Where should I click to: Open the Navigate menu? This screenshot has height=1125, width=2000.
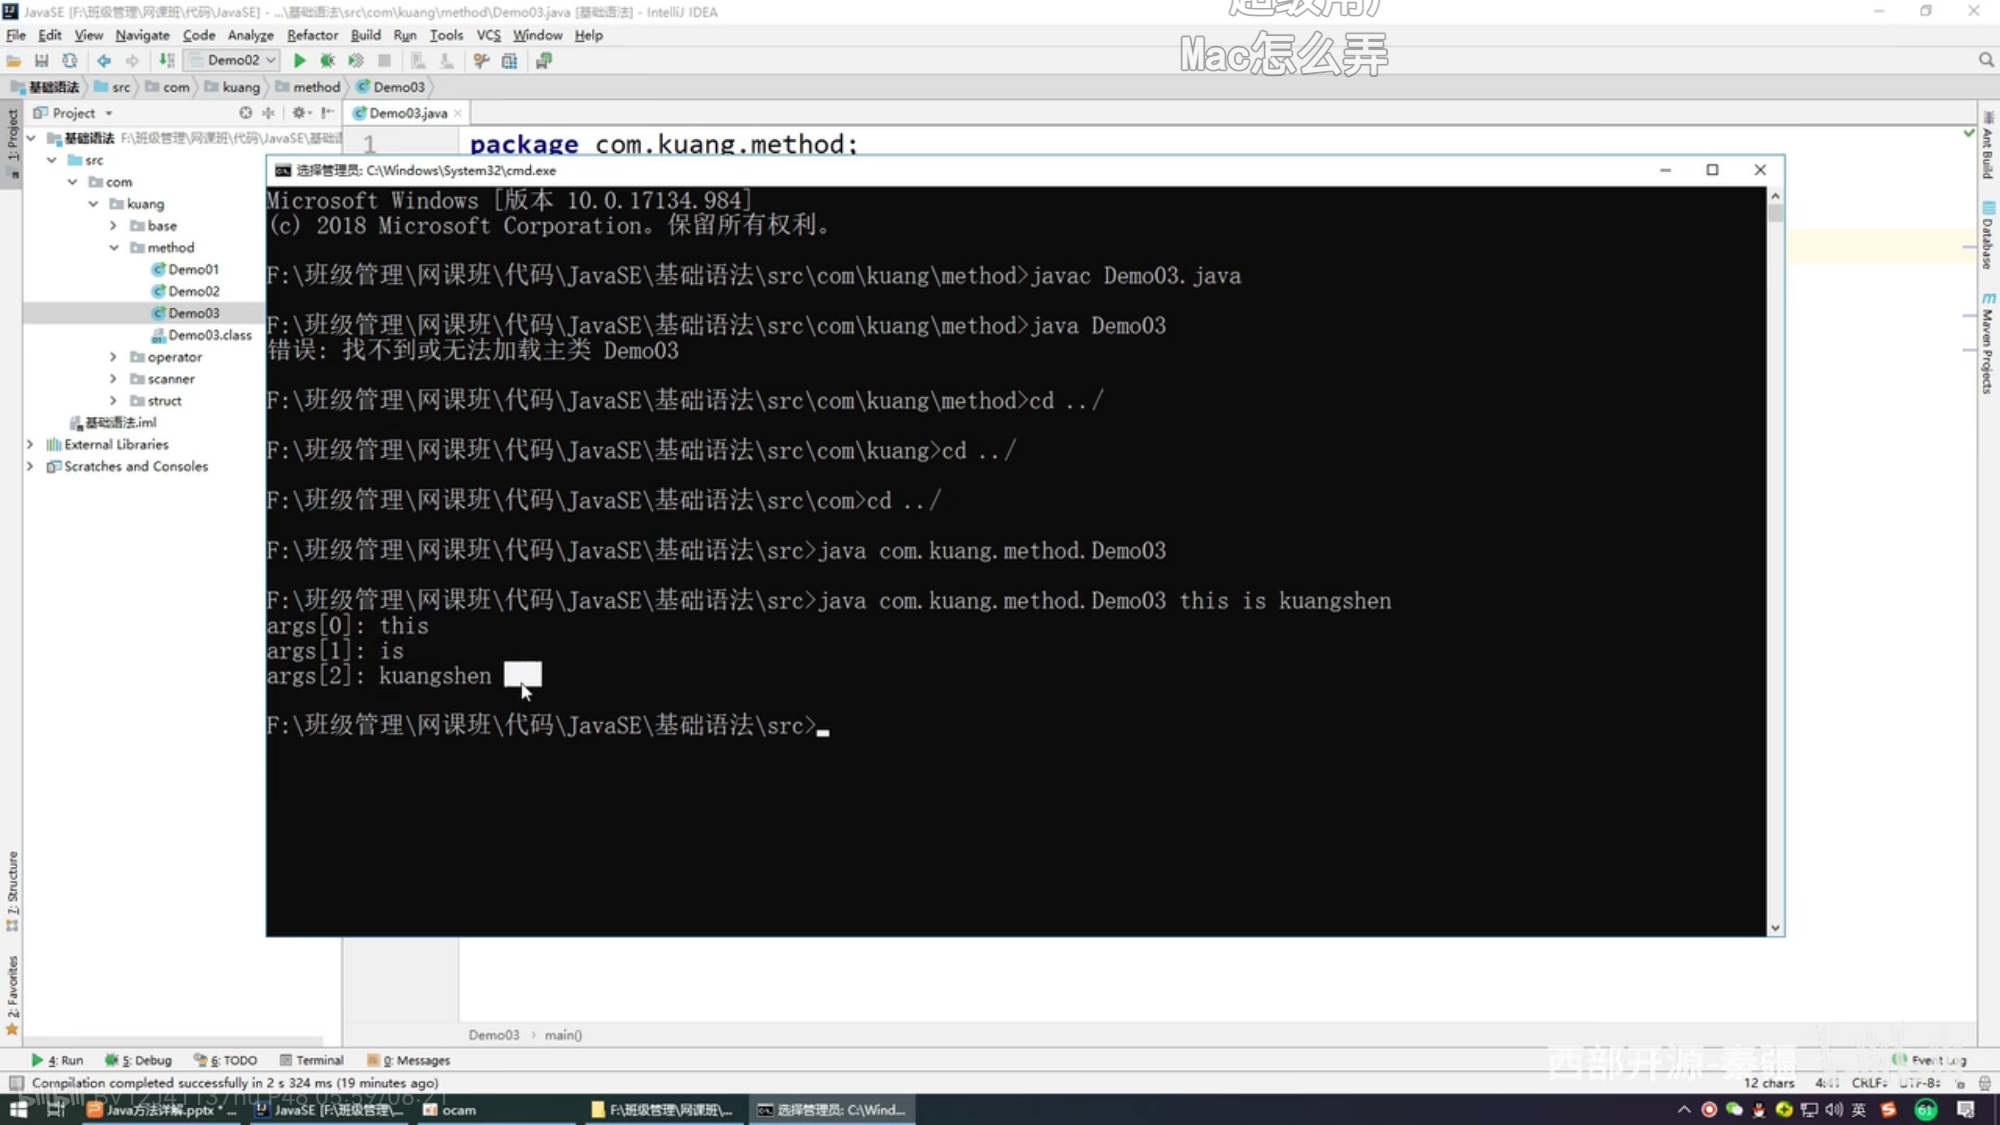pyautogui.click(x=142, y=35)
